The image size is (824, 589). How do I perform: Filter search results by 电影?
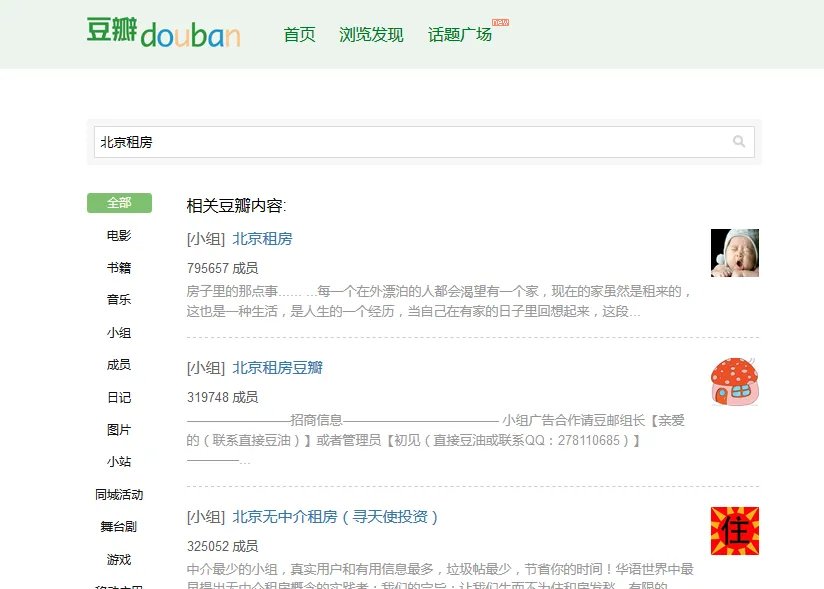119,236
